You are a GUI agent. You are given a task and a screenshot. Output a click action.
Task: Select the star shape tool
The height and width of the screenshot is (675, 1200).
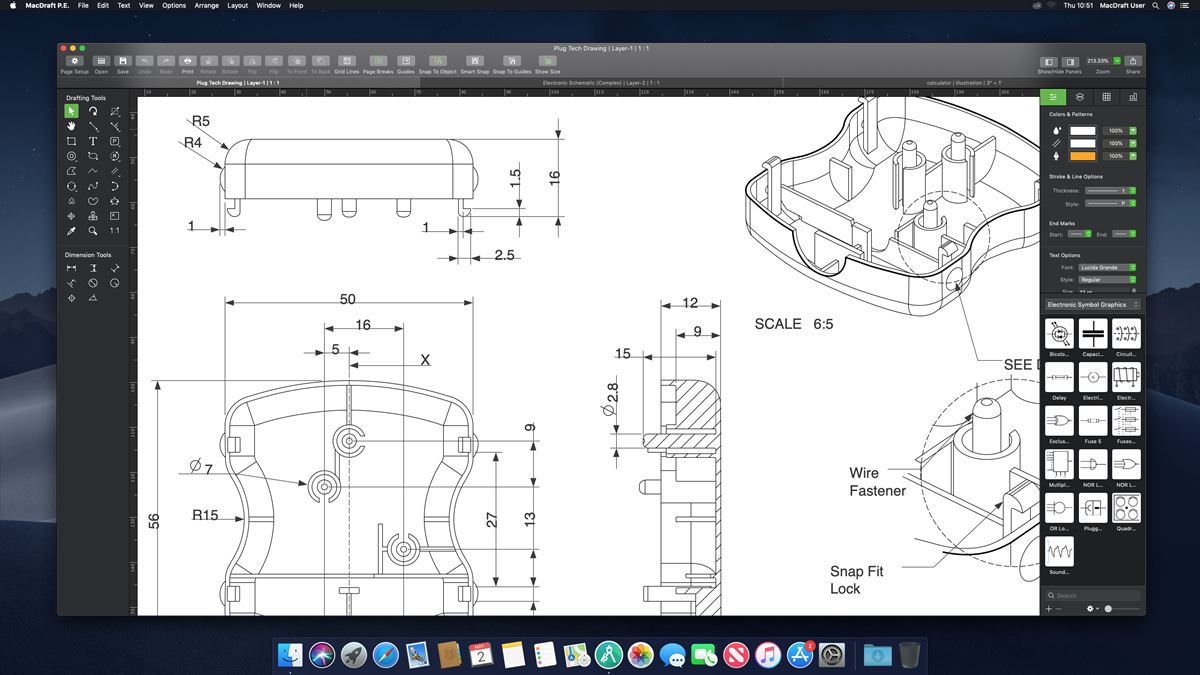point(114,201)
